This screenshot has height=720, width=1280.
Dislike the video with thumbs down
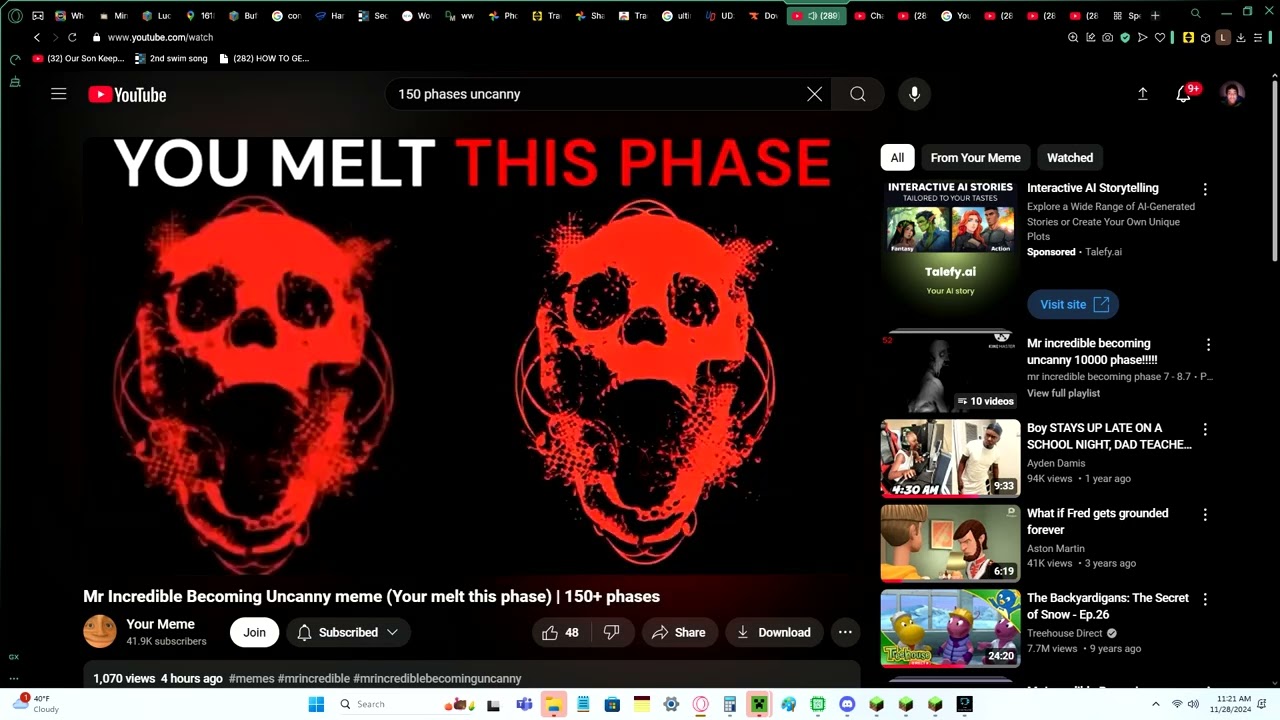pyautogui.click(x=611, y=632)
